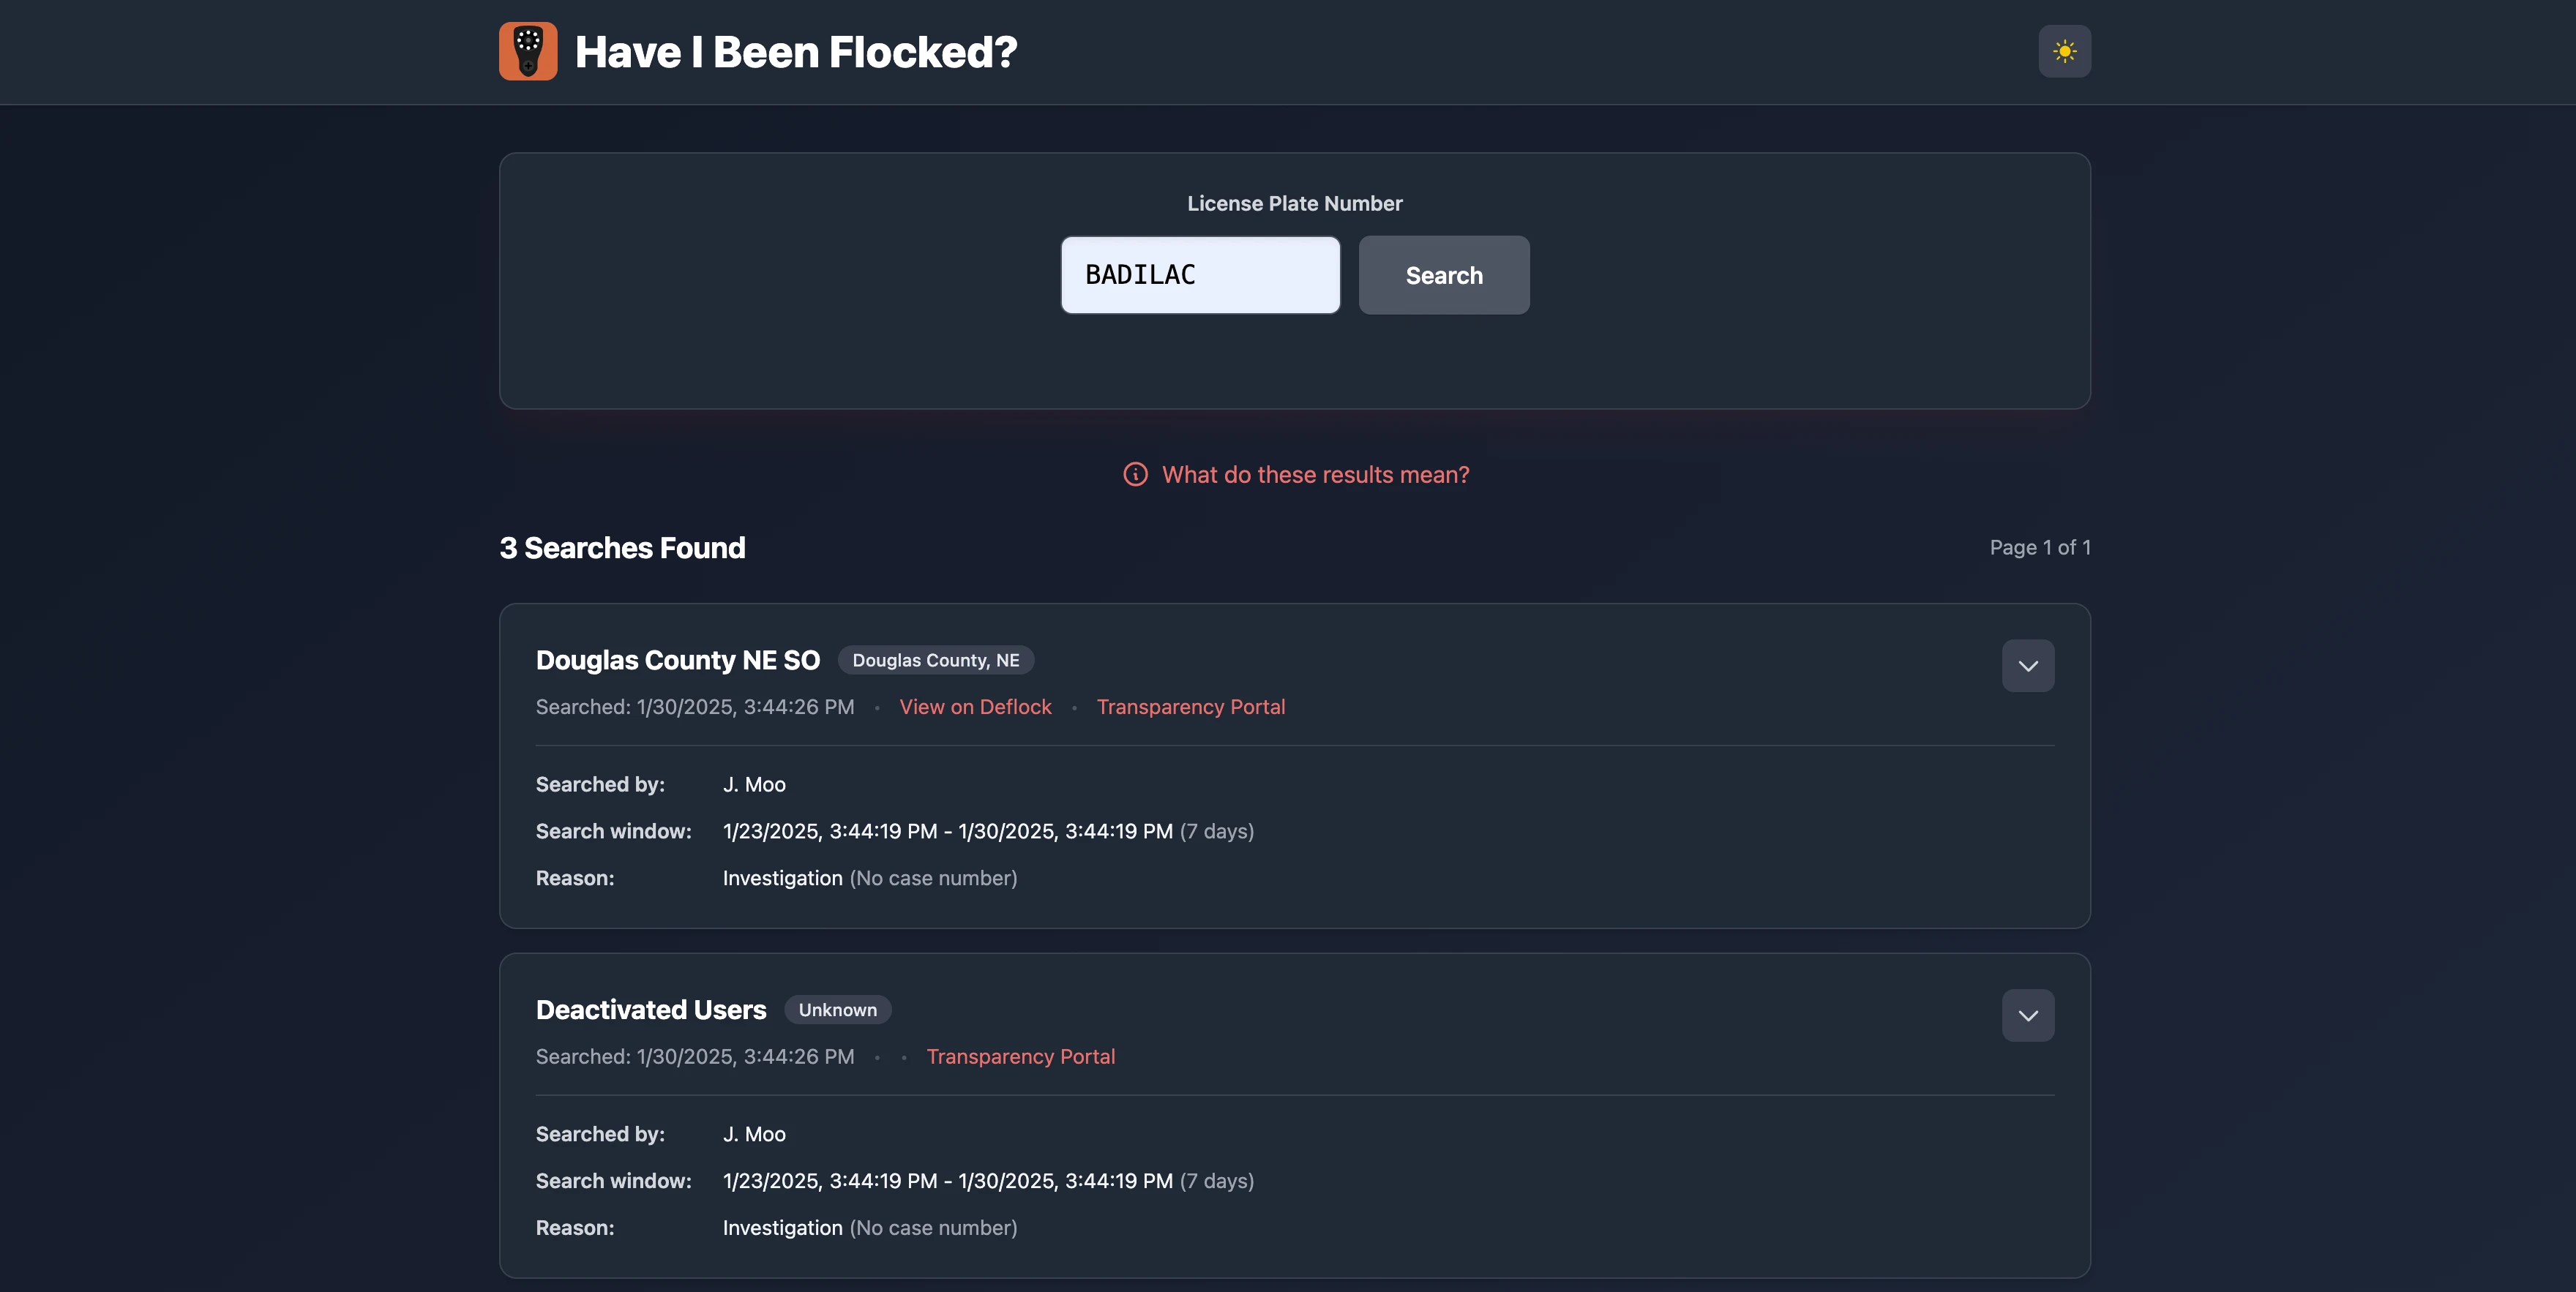Click the Search button

click(x=1444, y=275)
